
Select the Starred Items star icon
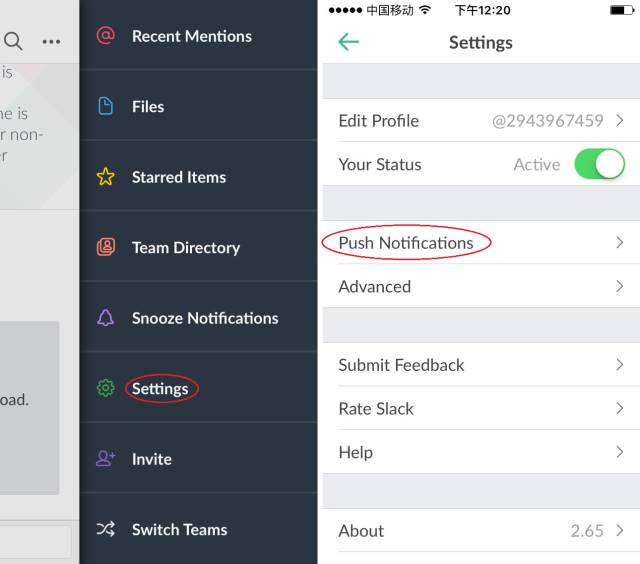tap(106, 177)
